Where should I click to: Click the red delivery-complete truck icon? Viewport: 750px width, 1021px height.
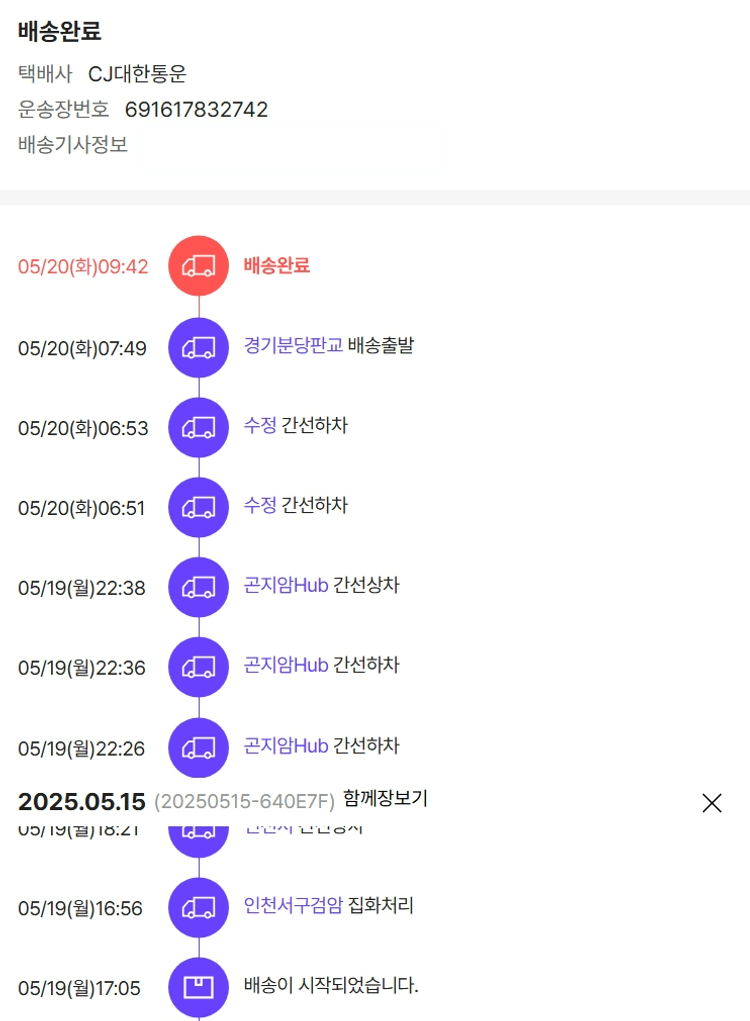(198, 266)
